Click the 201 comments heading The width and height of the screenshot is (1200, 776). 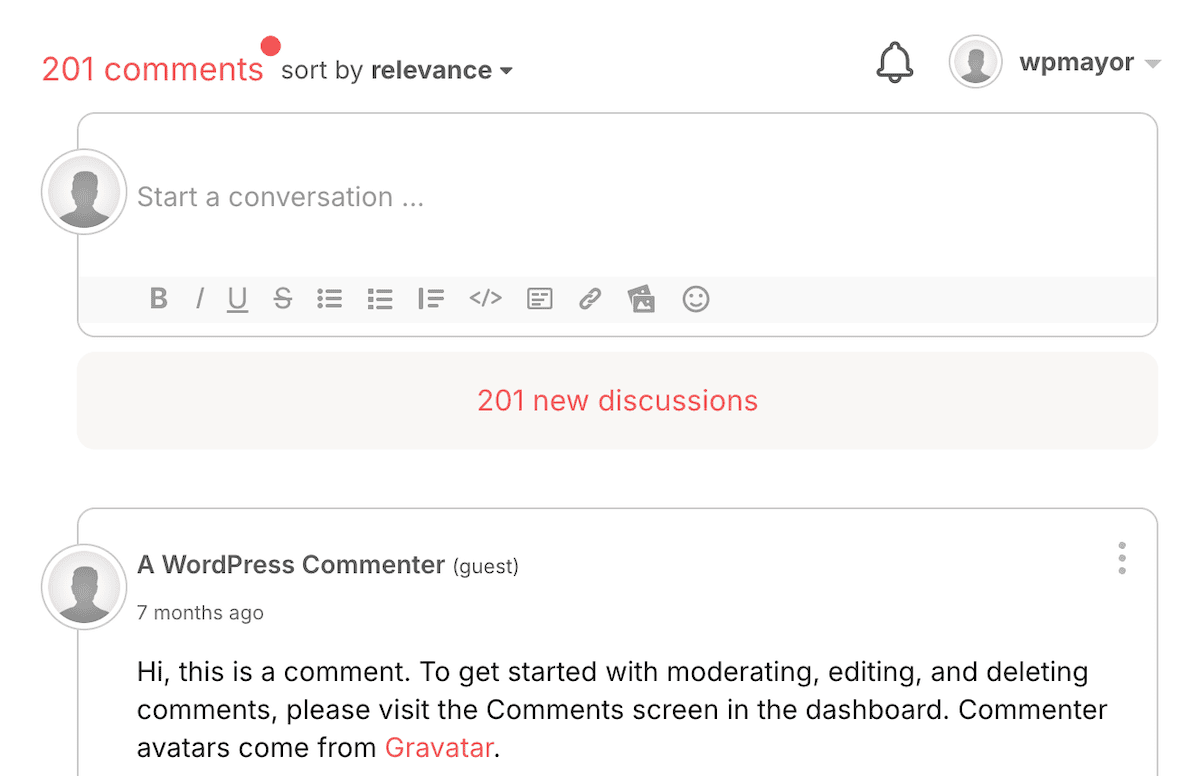coord(152,70)
